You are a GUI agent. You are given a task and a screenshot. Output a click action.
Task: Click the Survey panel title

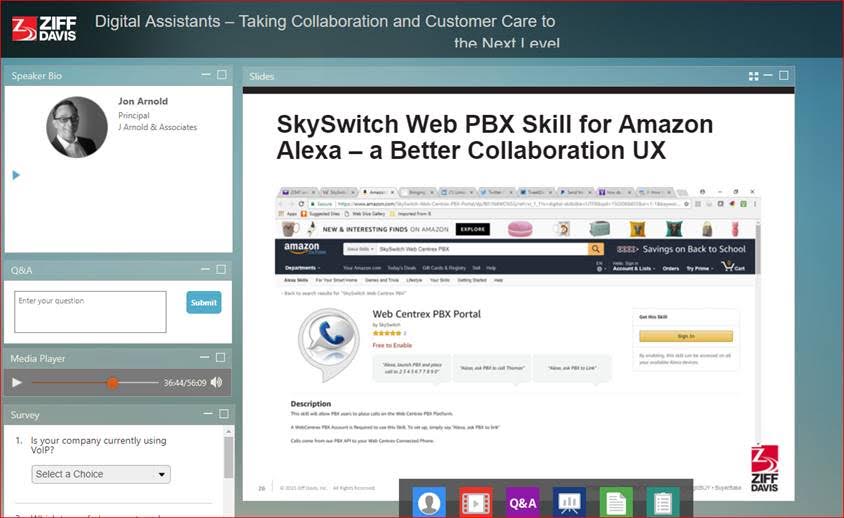pyautogui.click(x=25, y=415)
